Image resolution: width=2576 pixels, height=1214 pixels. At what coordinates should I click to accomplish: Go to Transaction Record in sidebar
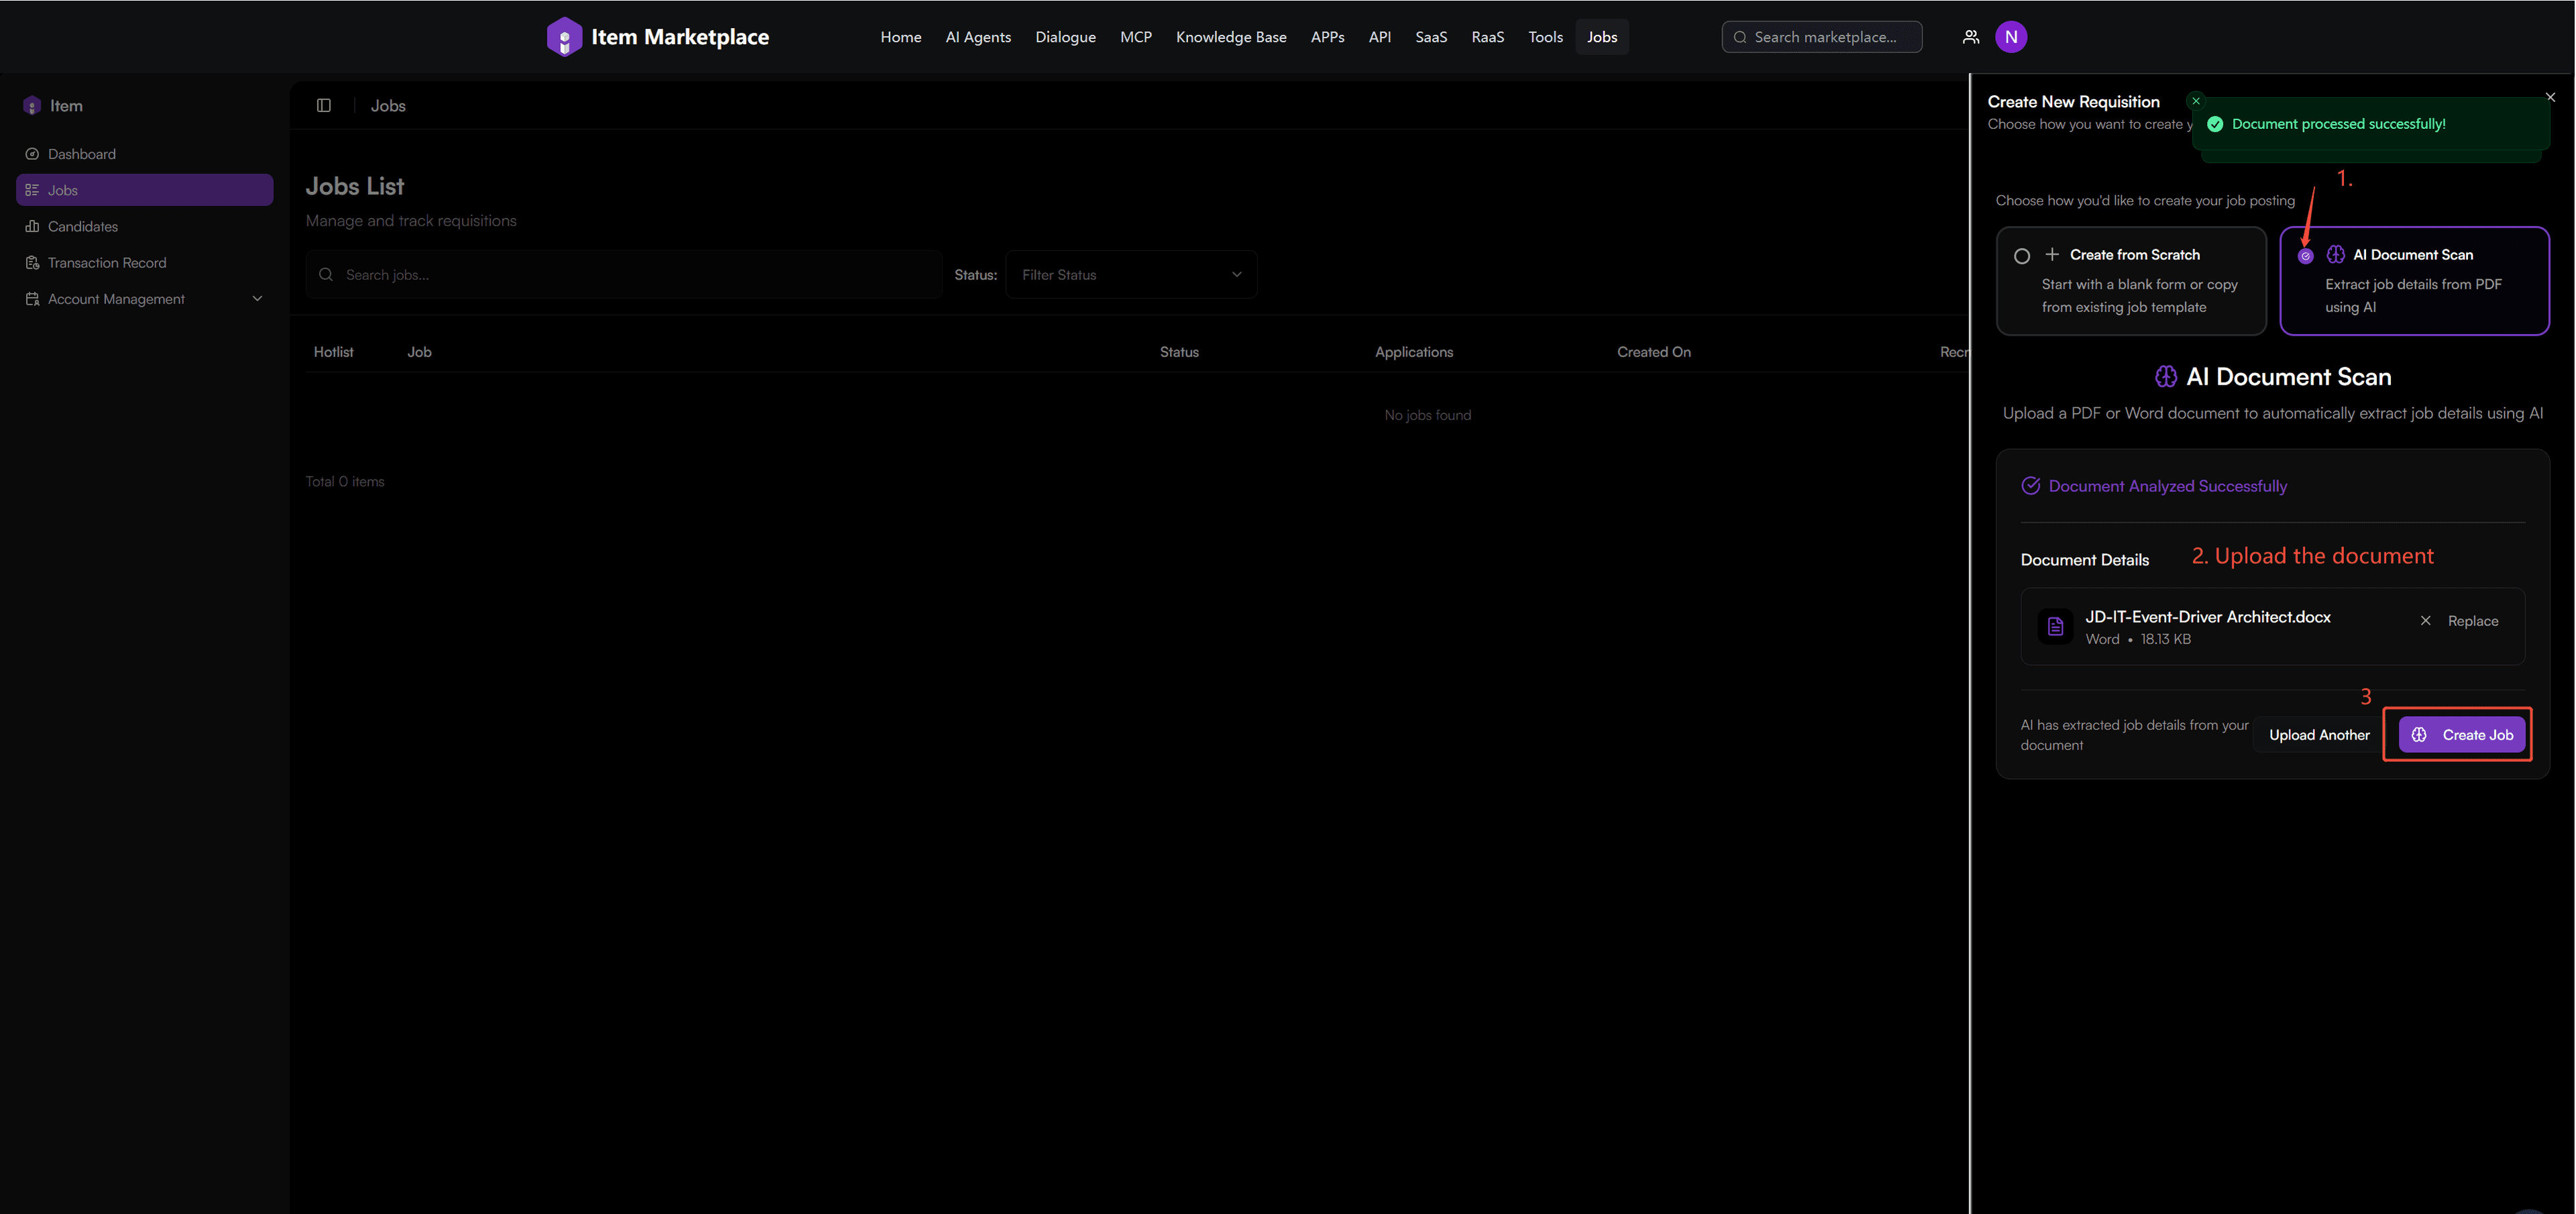(x=107, y=263)
